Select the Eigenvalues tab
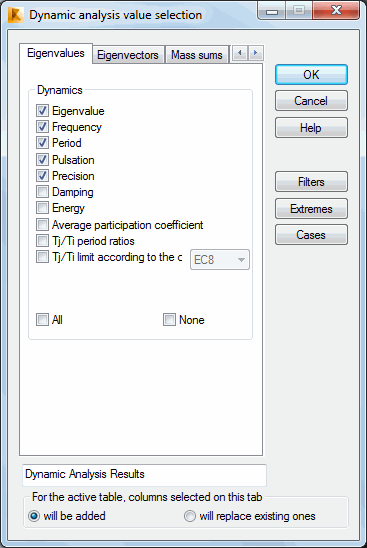Image resolution: width=367 pixels, height=548 pixels. 56,53
